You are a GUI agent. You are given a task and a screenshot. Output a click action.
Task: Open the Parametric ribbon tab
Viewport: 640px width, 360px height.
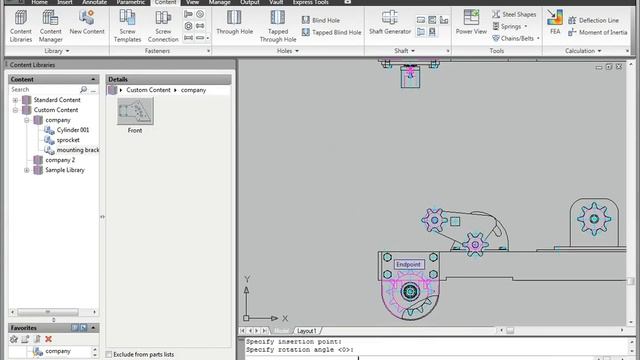(131, 2)
